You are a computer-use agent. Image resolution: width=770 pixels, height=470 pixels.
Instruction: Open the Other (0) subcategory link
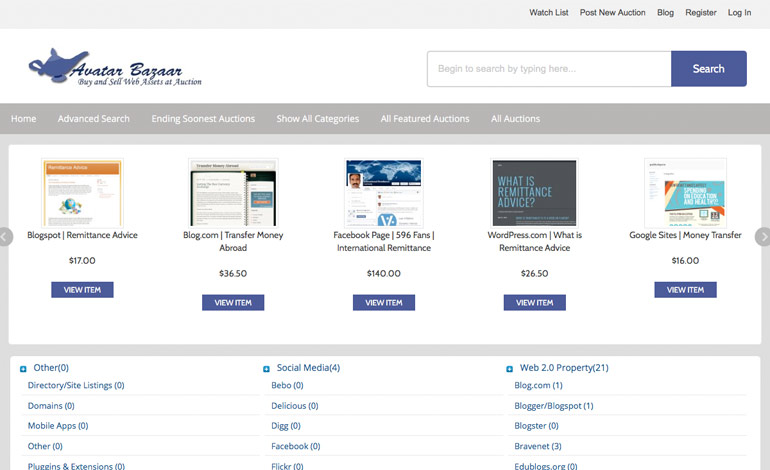[x=45, y=446]
